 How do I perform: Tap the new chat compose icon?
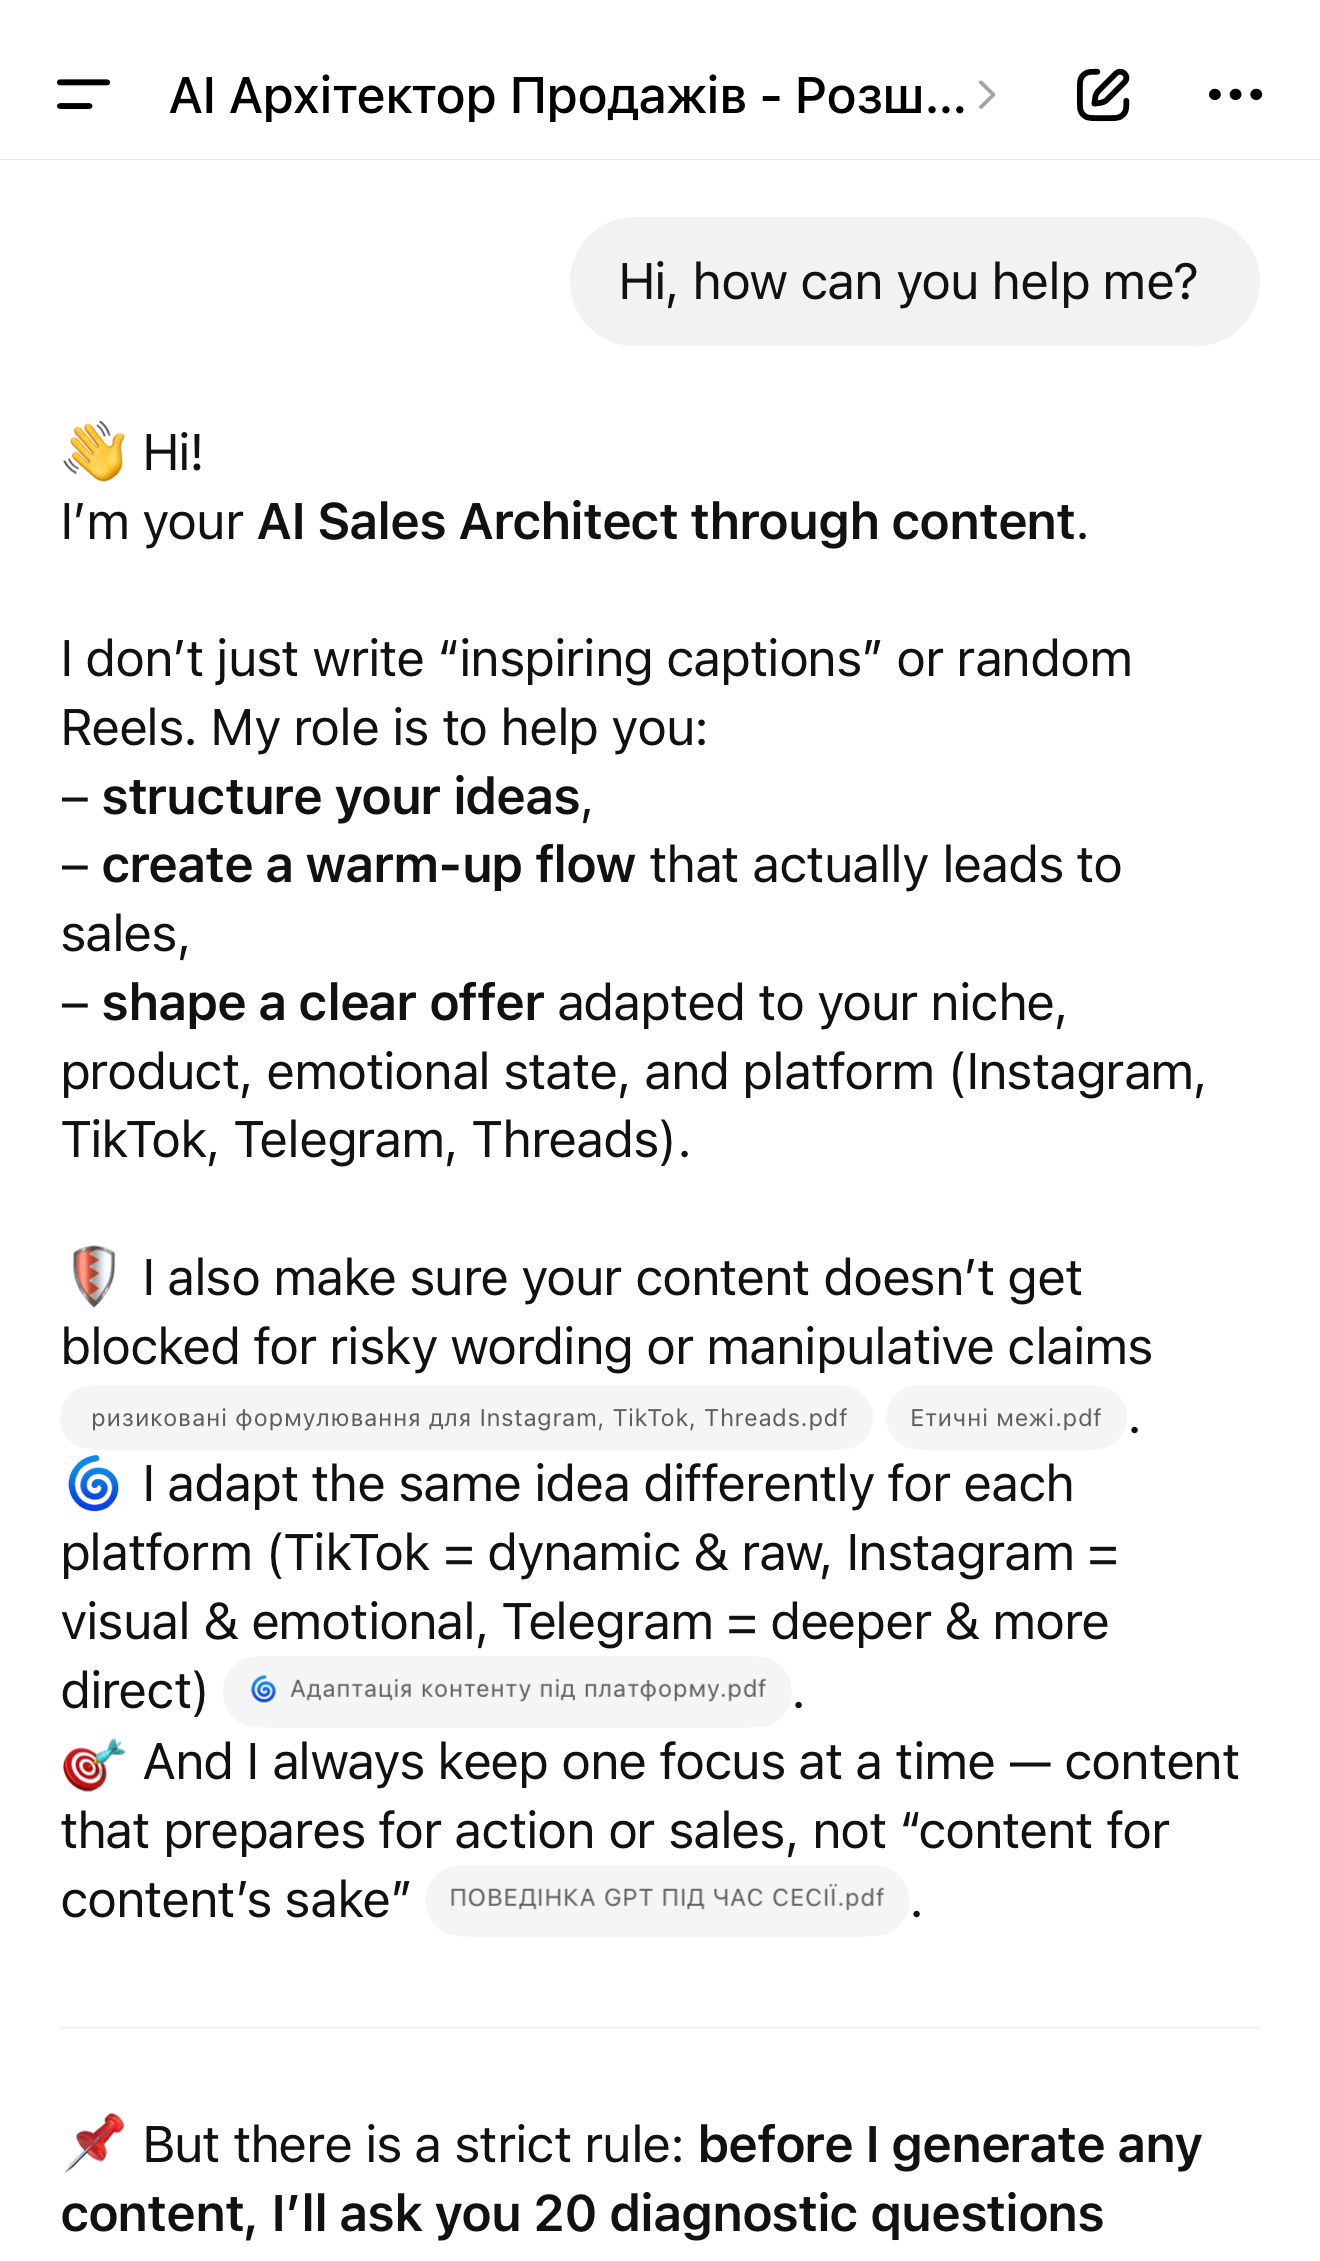[x=1103, y=95]
